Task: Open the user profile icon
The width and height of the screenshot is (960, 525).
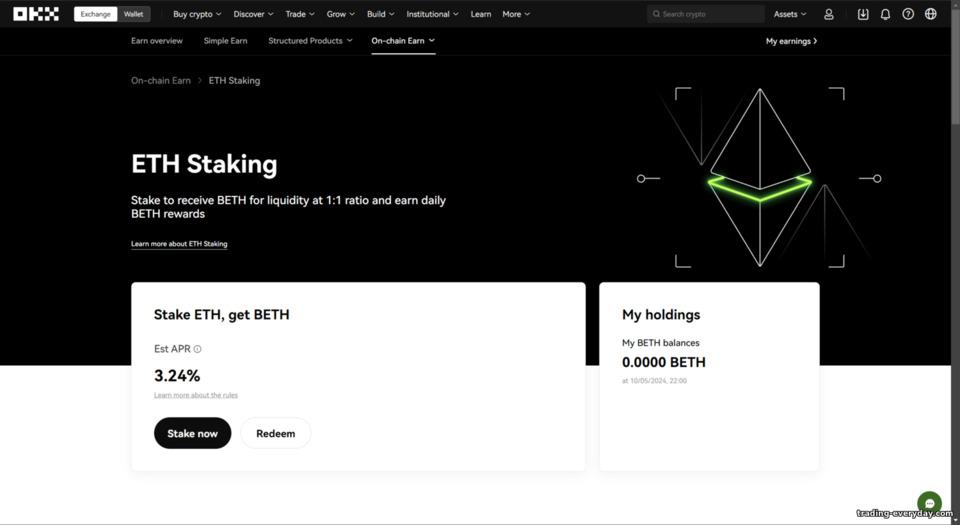Action: (x=828, y=14)
